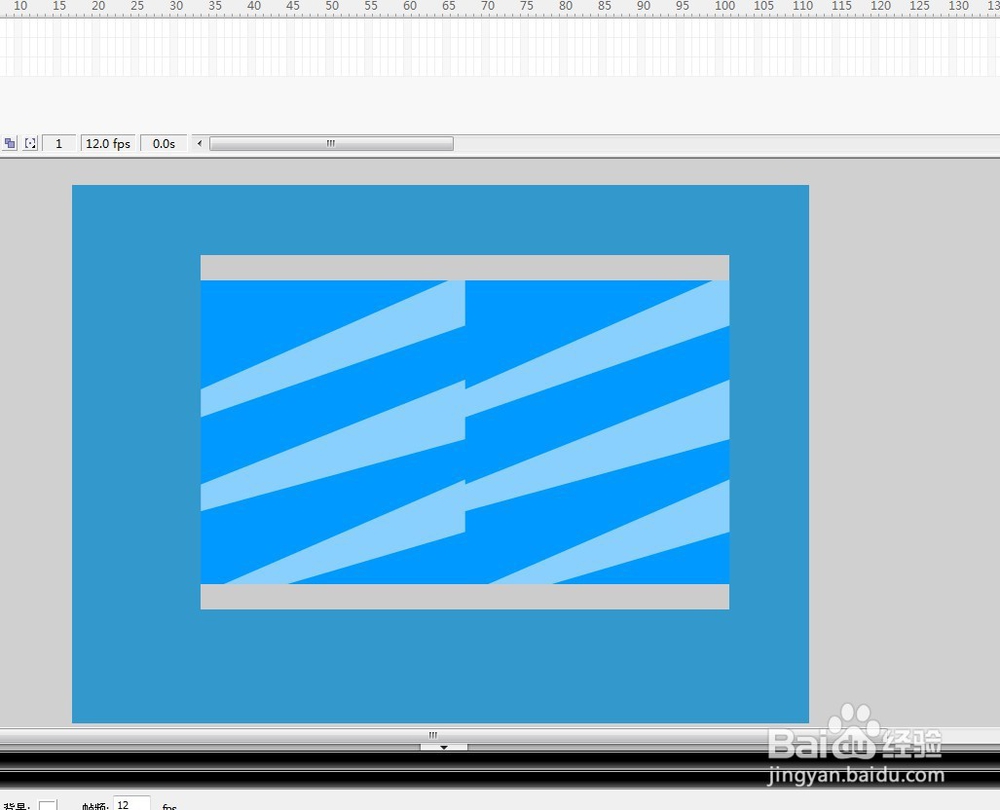The width and height of the screenshot is (1000, 810).
Task: Select the lower gray bar on stage
Action: [465, 596]
